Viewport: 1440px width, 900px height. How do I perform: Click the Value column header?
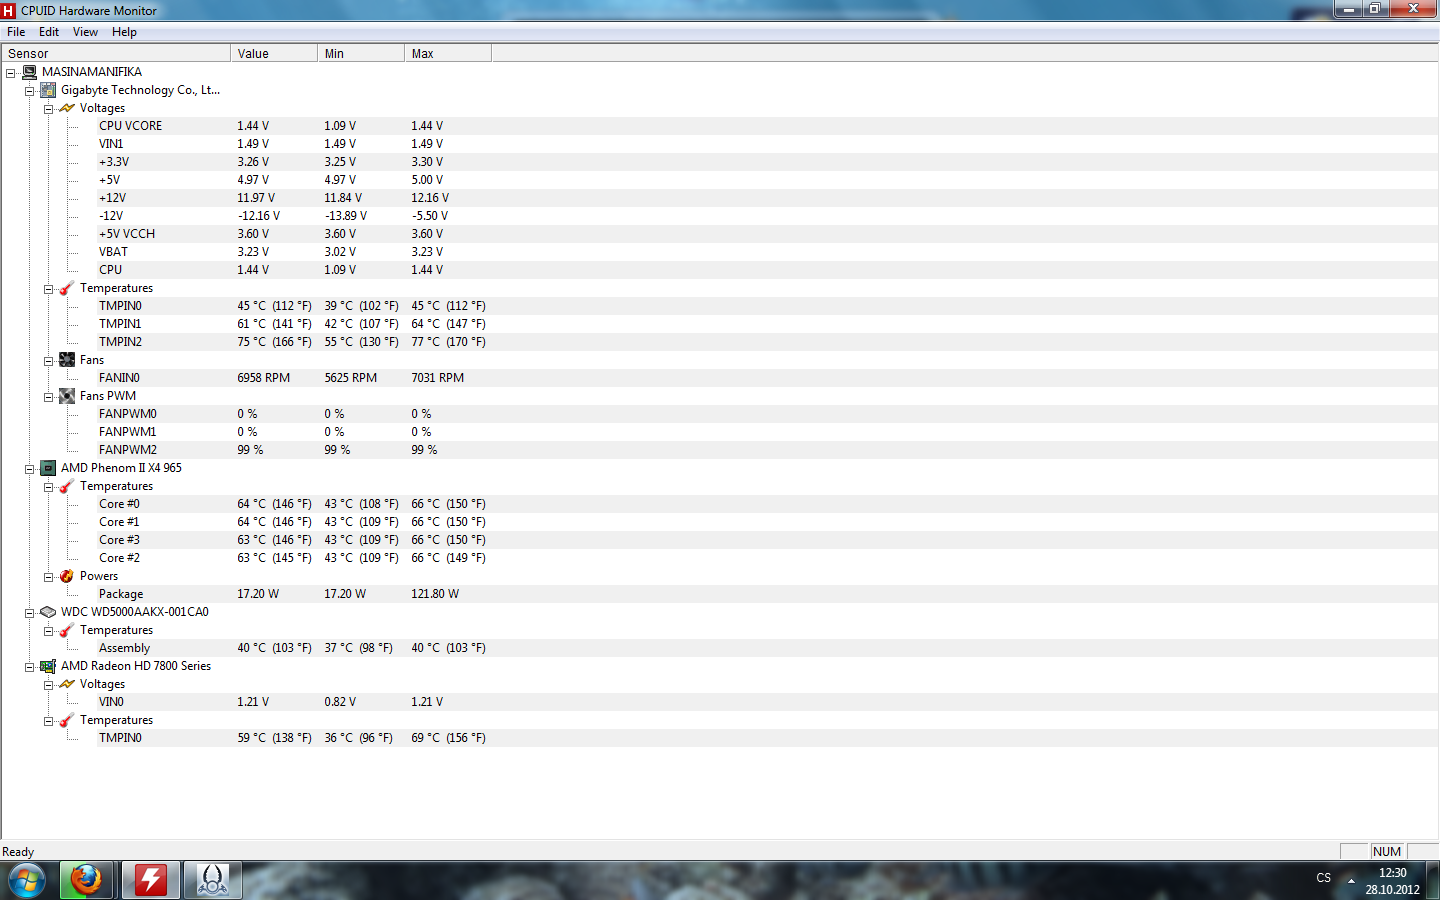point(274,53)
